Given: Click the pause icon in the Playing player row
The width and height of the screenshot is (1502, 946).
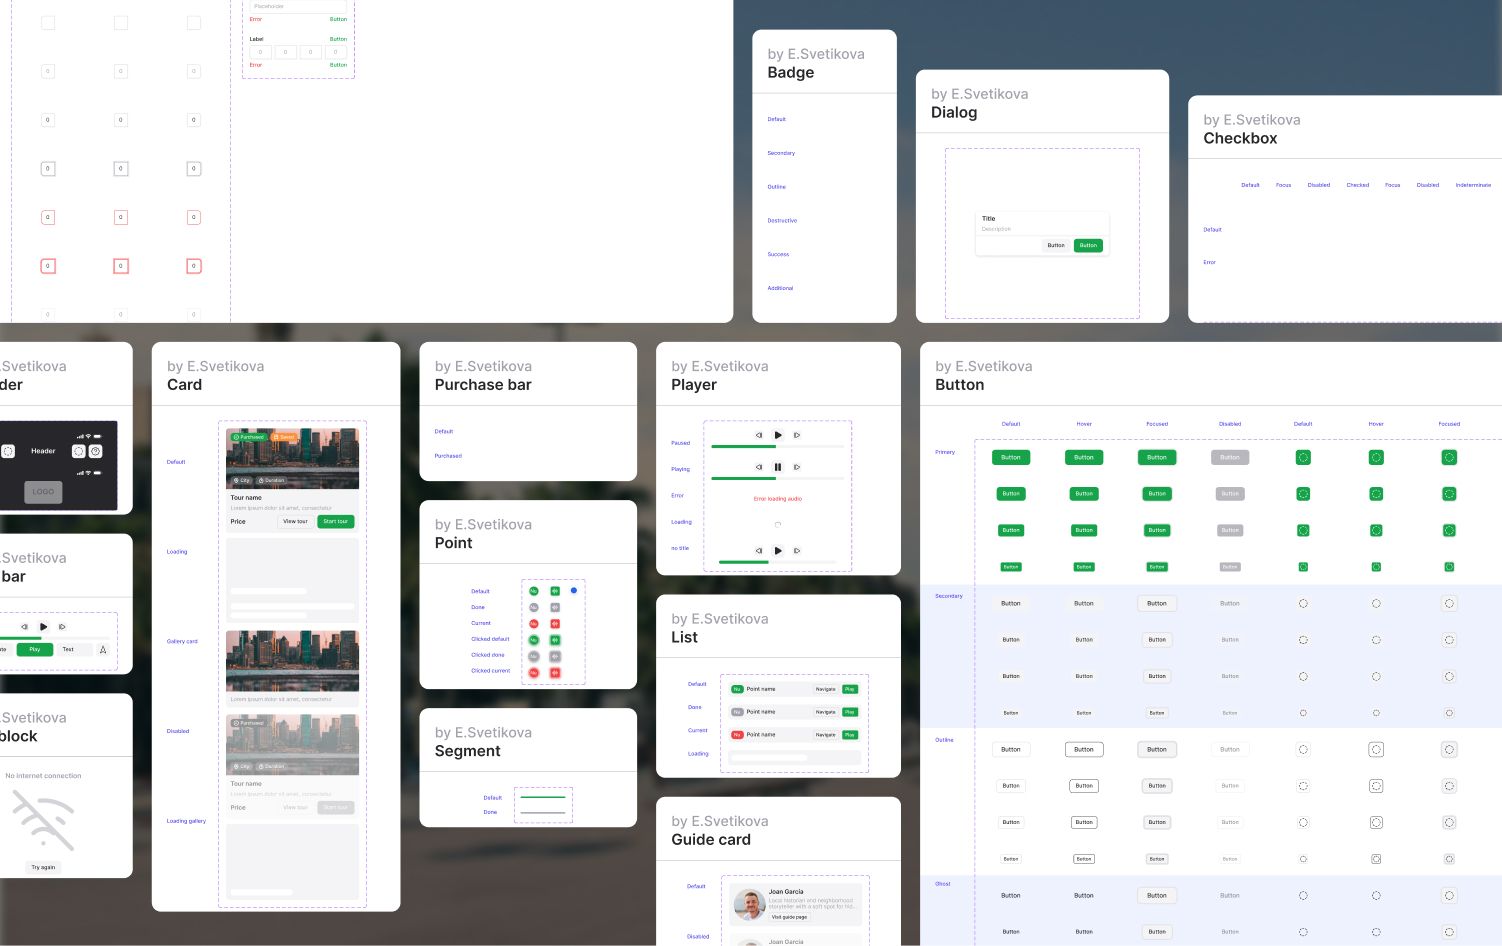Looking at the screenshot, I should click(778, 467).
